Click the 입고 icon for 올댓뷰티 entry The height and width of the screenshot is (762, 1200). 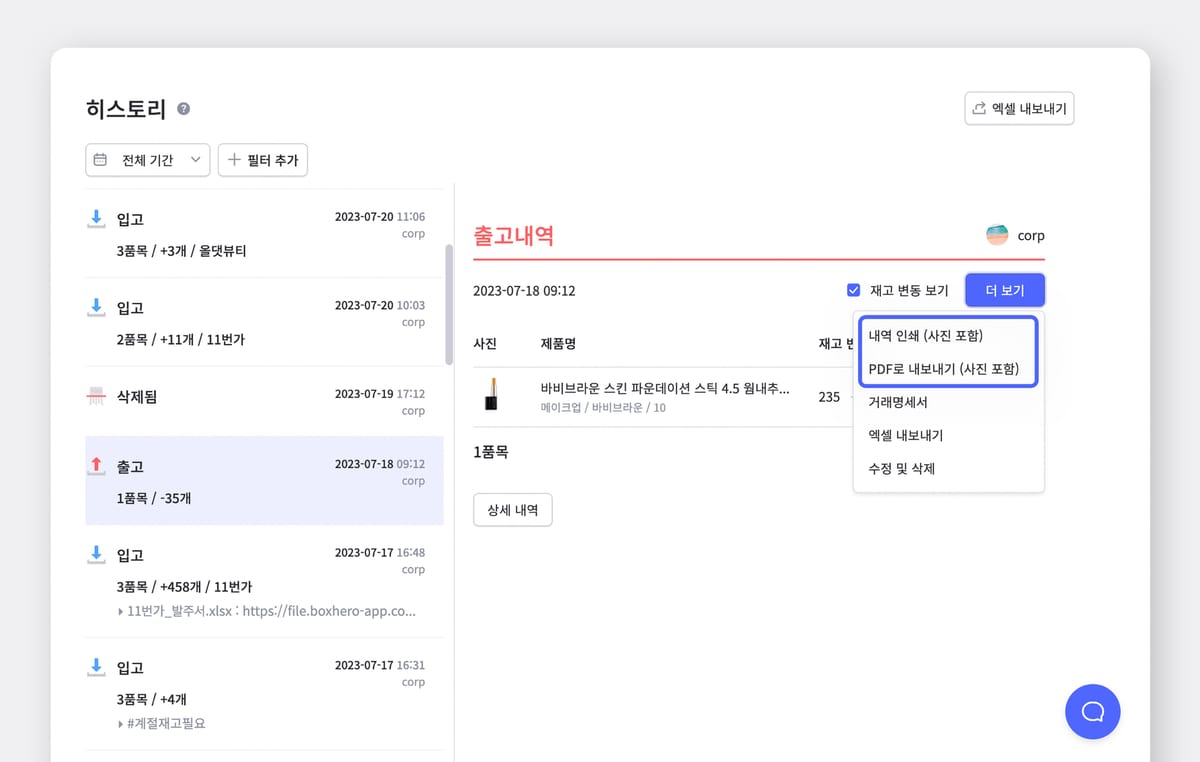click(97, 218)
